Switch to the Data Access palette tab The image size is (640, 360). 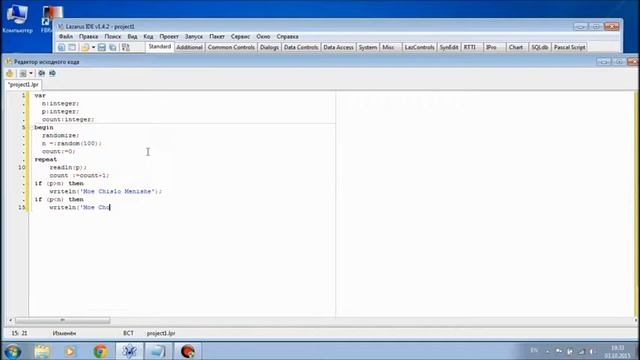(338, 47)
